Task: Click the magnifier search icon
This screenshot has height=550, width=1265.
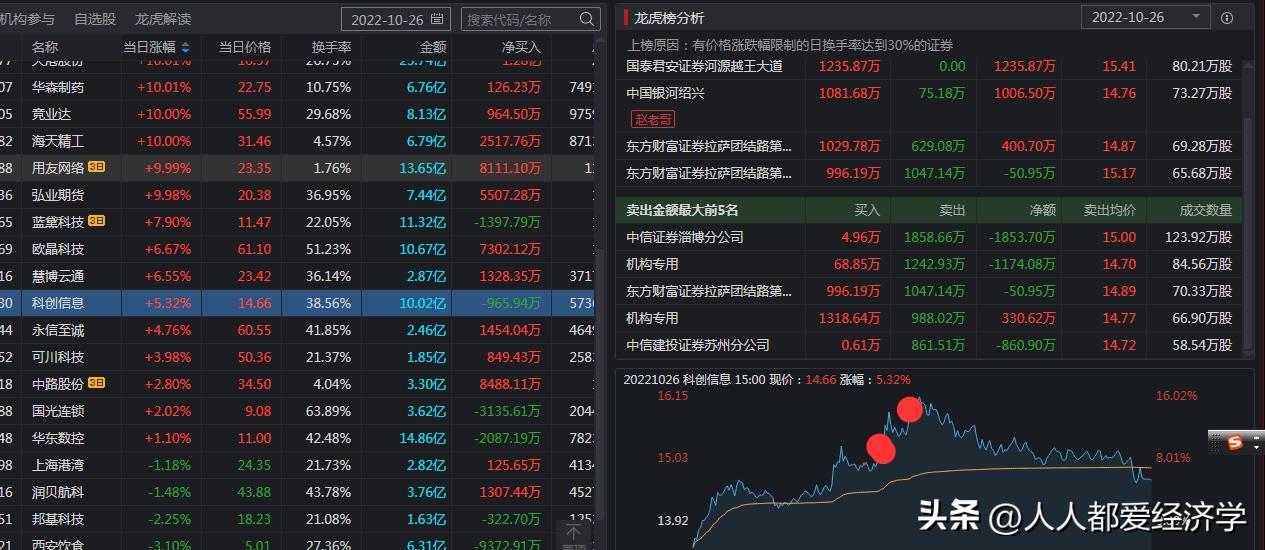Action: pyautogui.click(x=588, y=19)
